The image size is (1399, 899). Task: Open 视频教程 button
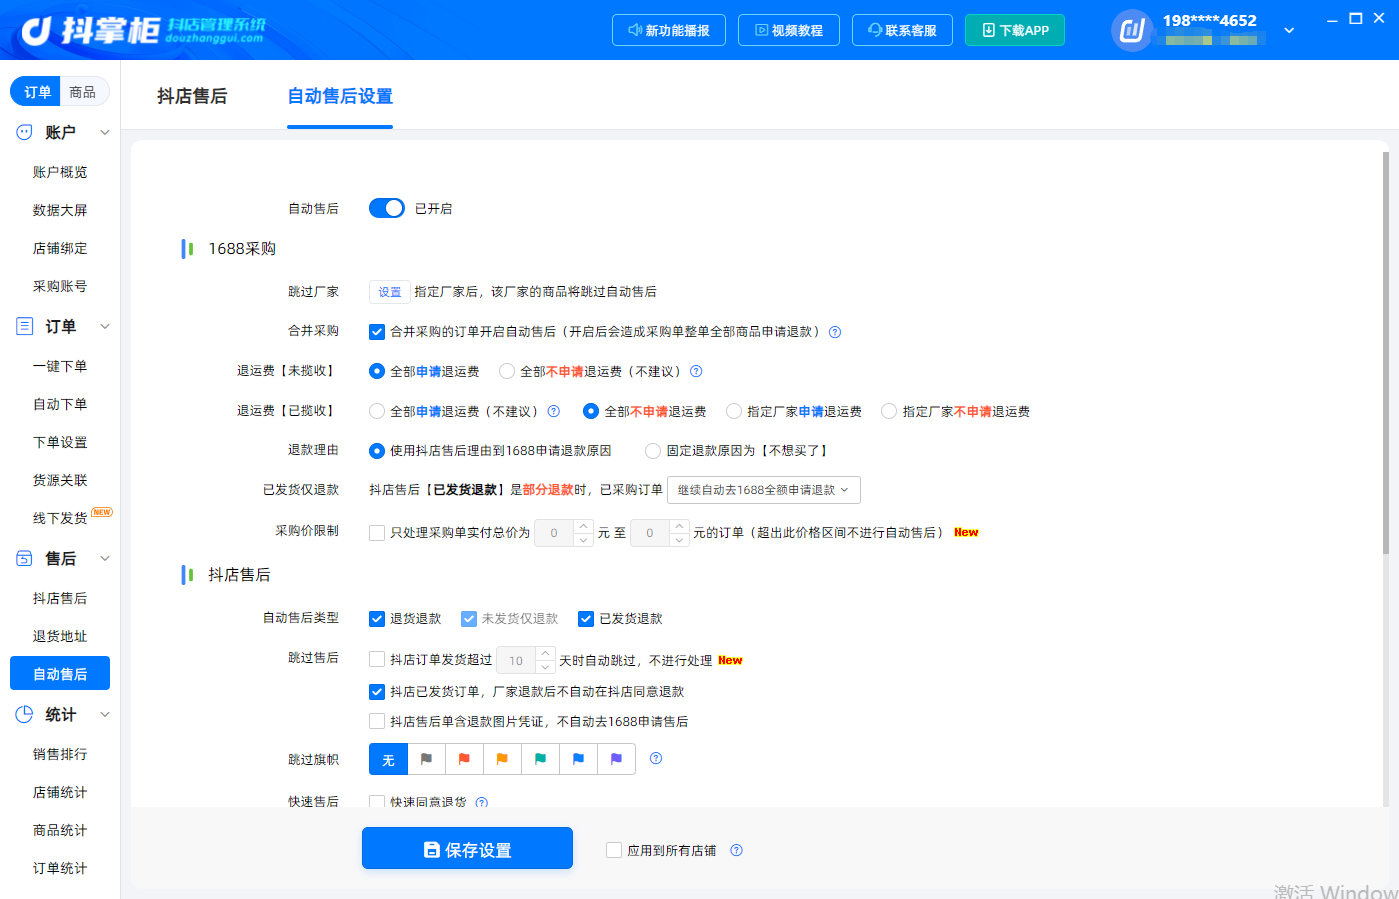(788, 30)
